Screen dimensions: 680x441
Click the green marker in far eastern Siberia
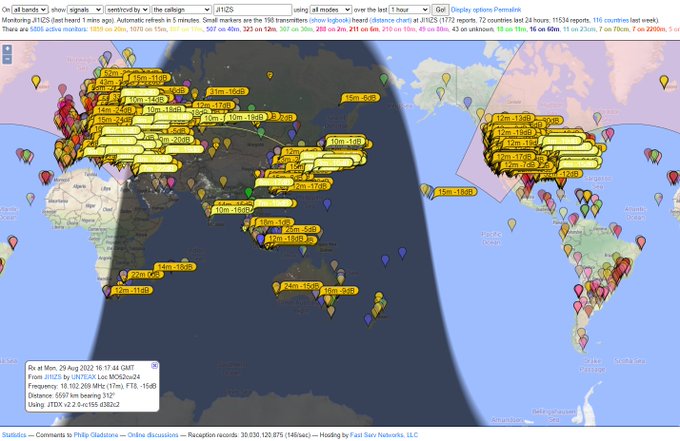(384, 79)
